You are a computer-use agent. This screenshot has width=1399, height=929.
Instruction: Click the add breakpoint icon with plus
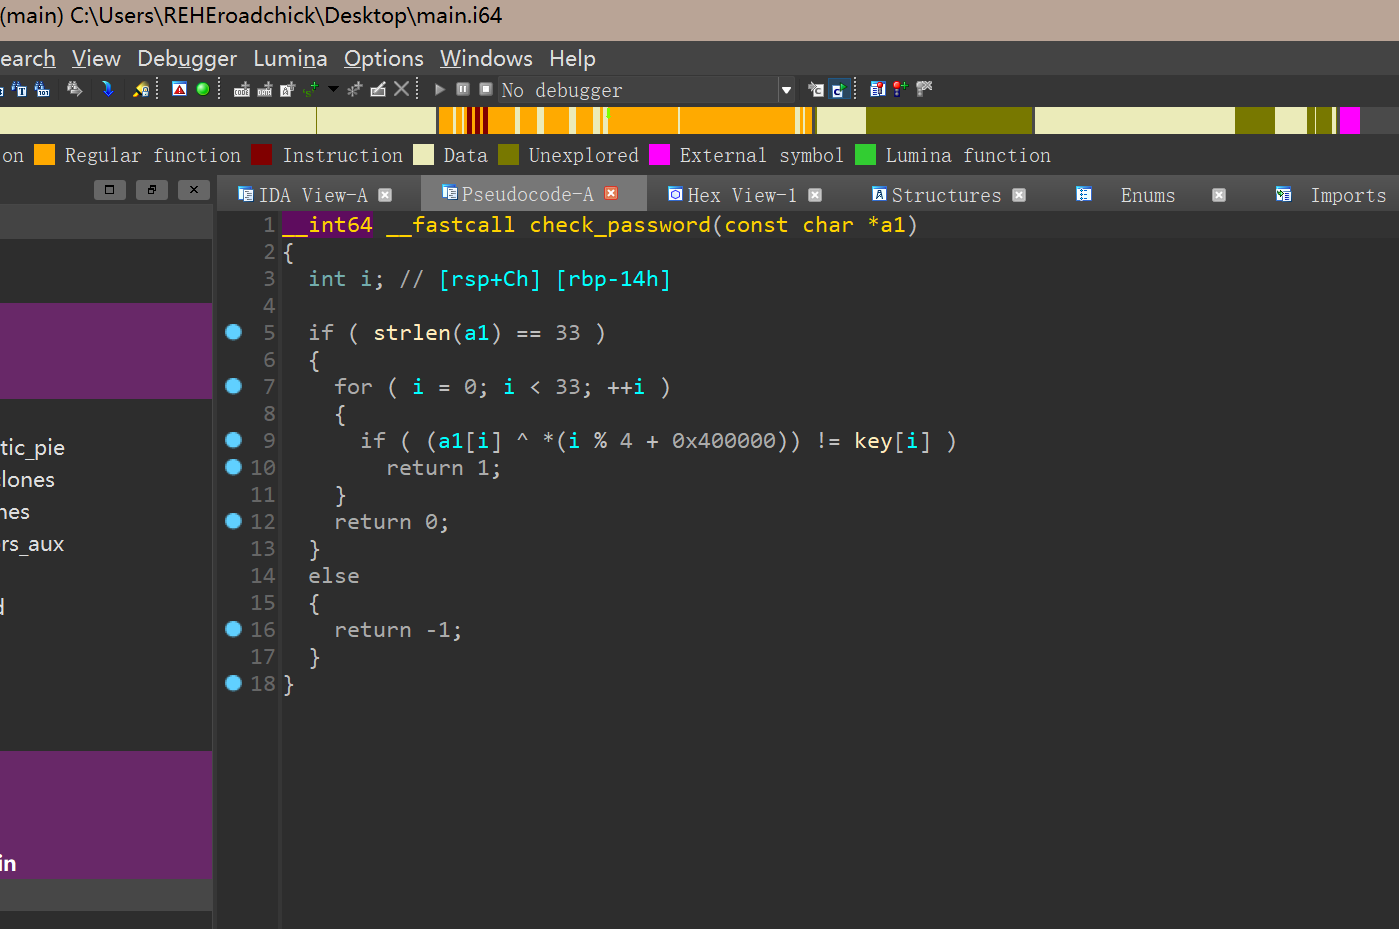900,89
